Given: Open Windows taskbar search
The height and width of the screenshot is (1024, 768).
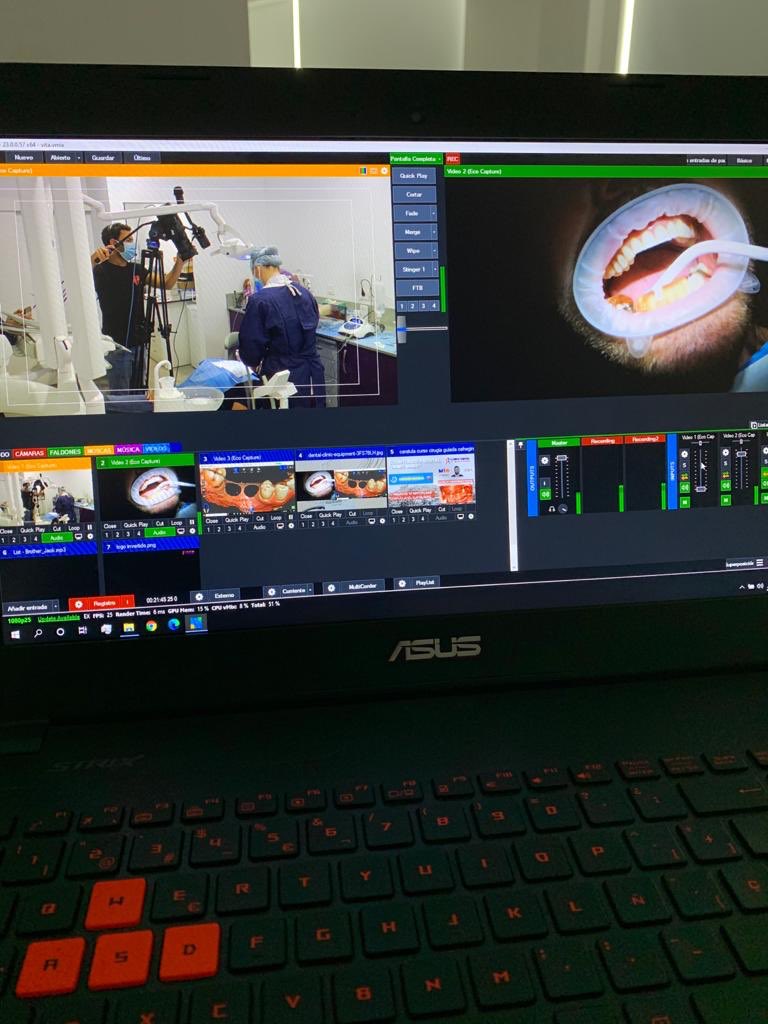Looking at the screenshot, I should [38, 633].
